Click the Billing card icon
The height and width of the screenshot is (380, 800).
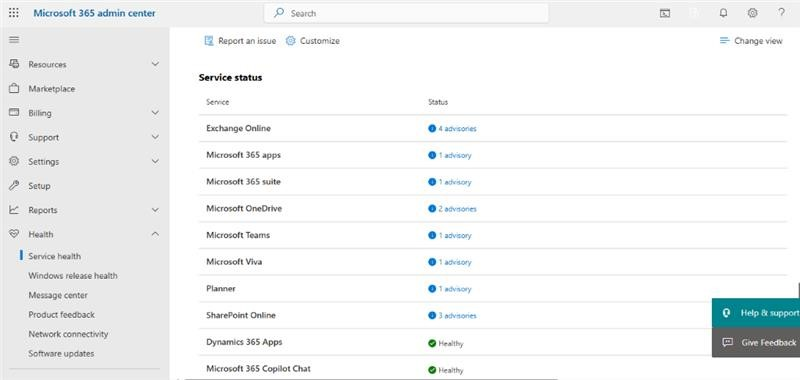coord(14,113)
